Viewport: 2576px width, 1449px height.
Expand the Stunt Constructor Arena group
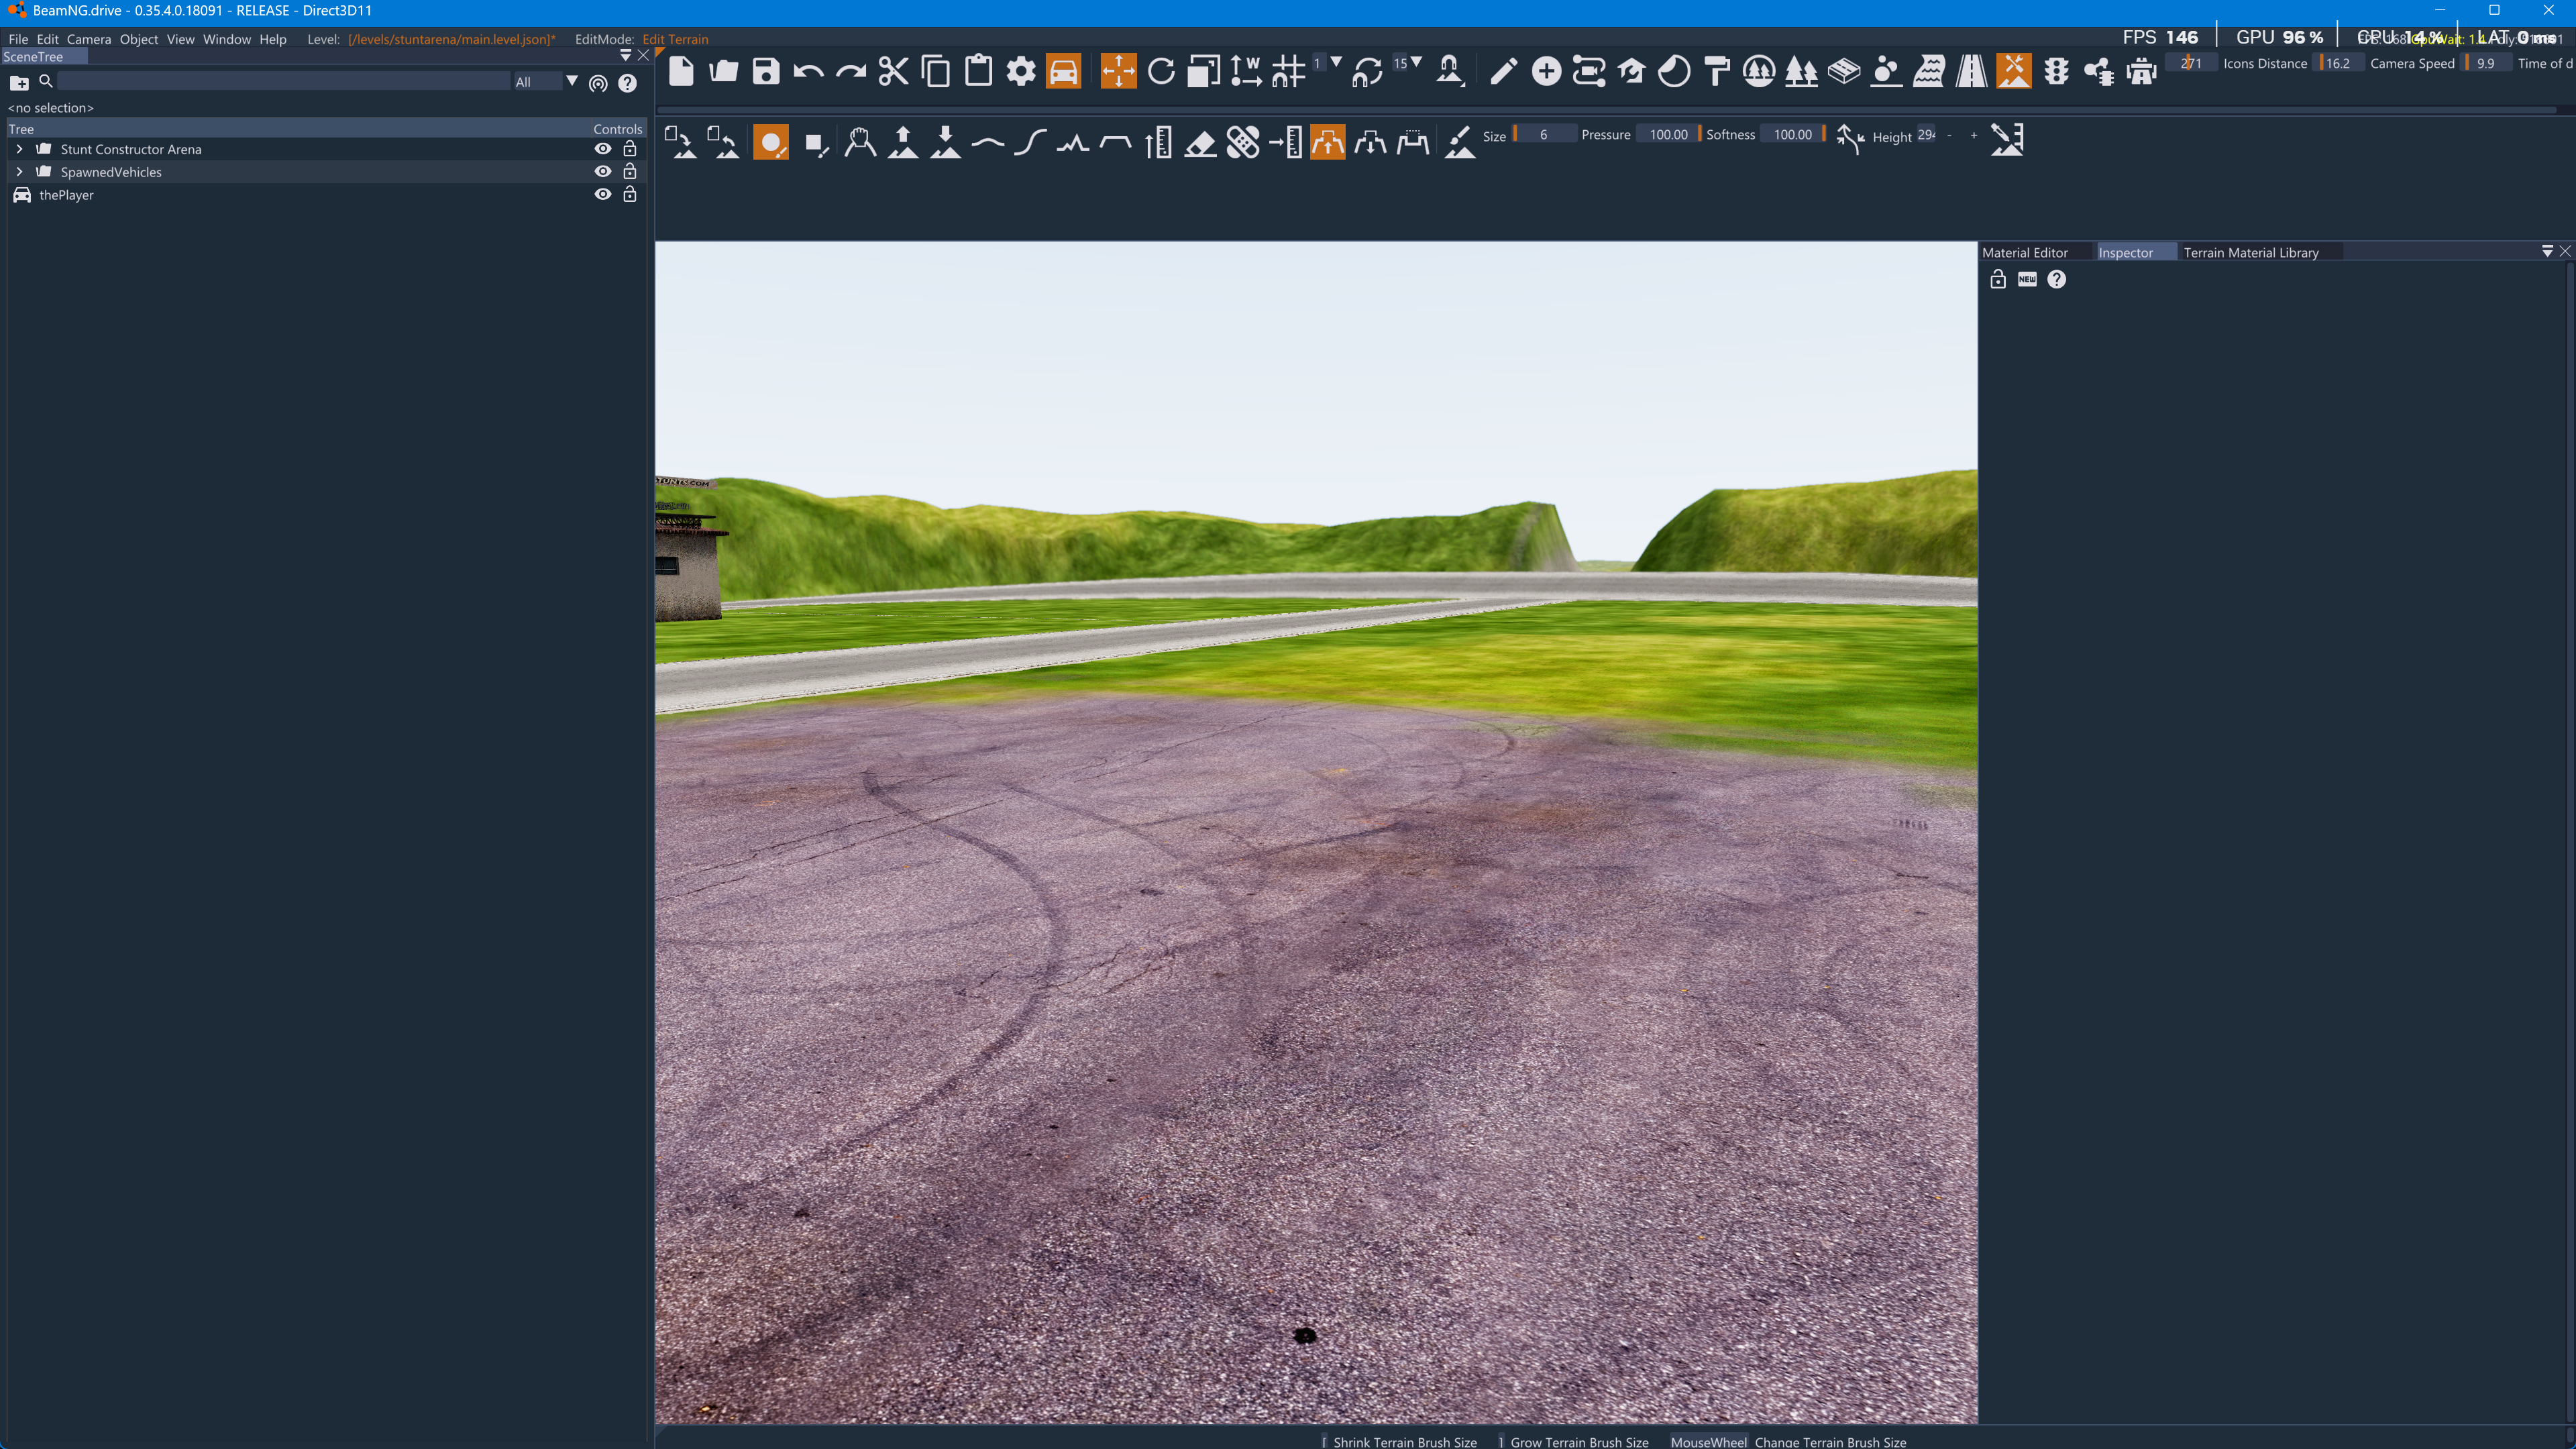pyautogui.click(x=19, y=149)
